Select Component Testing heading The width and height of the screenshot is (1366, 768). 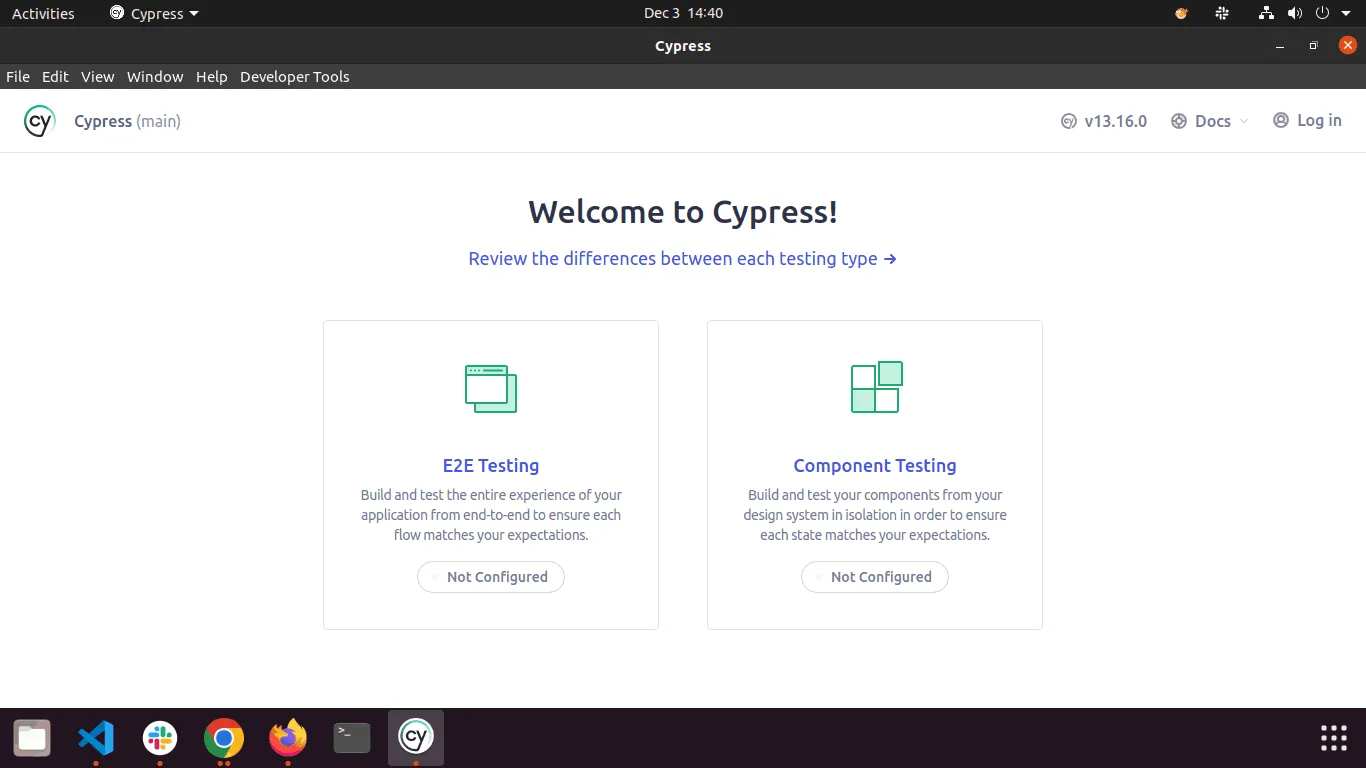click(875, 465)
